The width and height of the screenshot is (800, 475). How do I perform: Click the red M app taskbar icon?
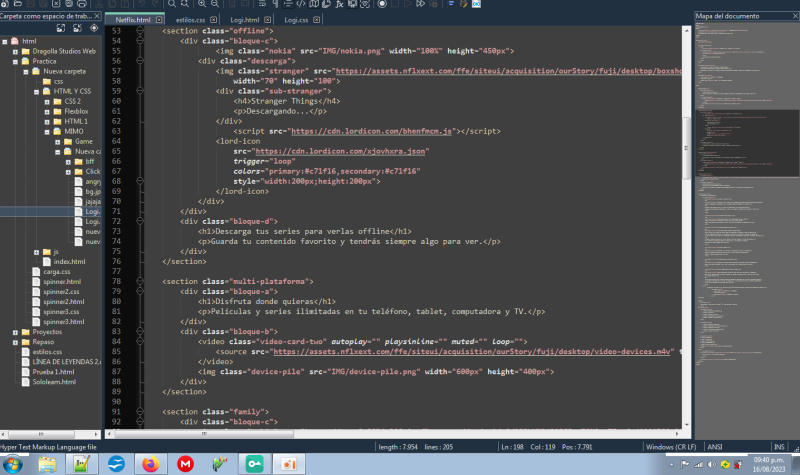pos(185,463)
